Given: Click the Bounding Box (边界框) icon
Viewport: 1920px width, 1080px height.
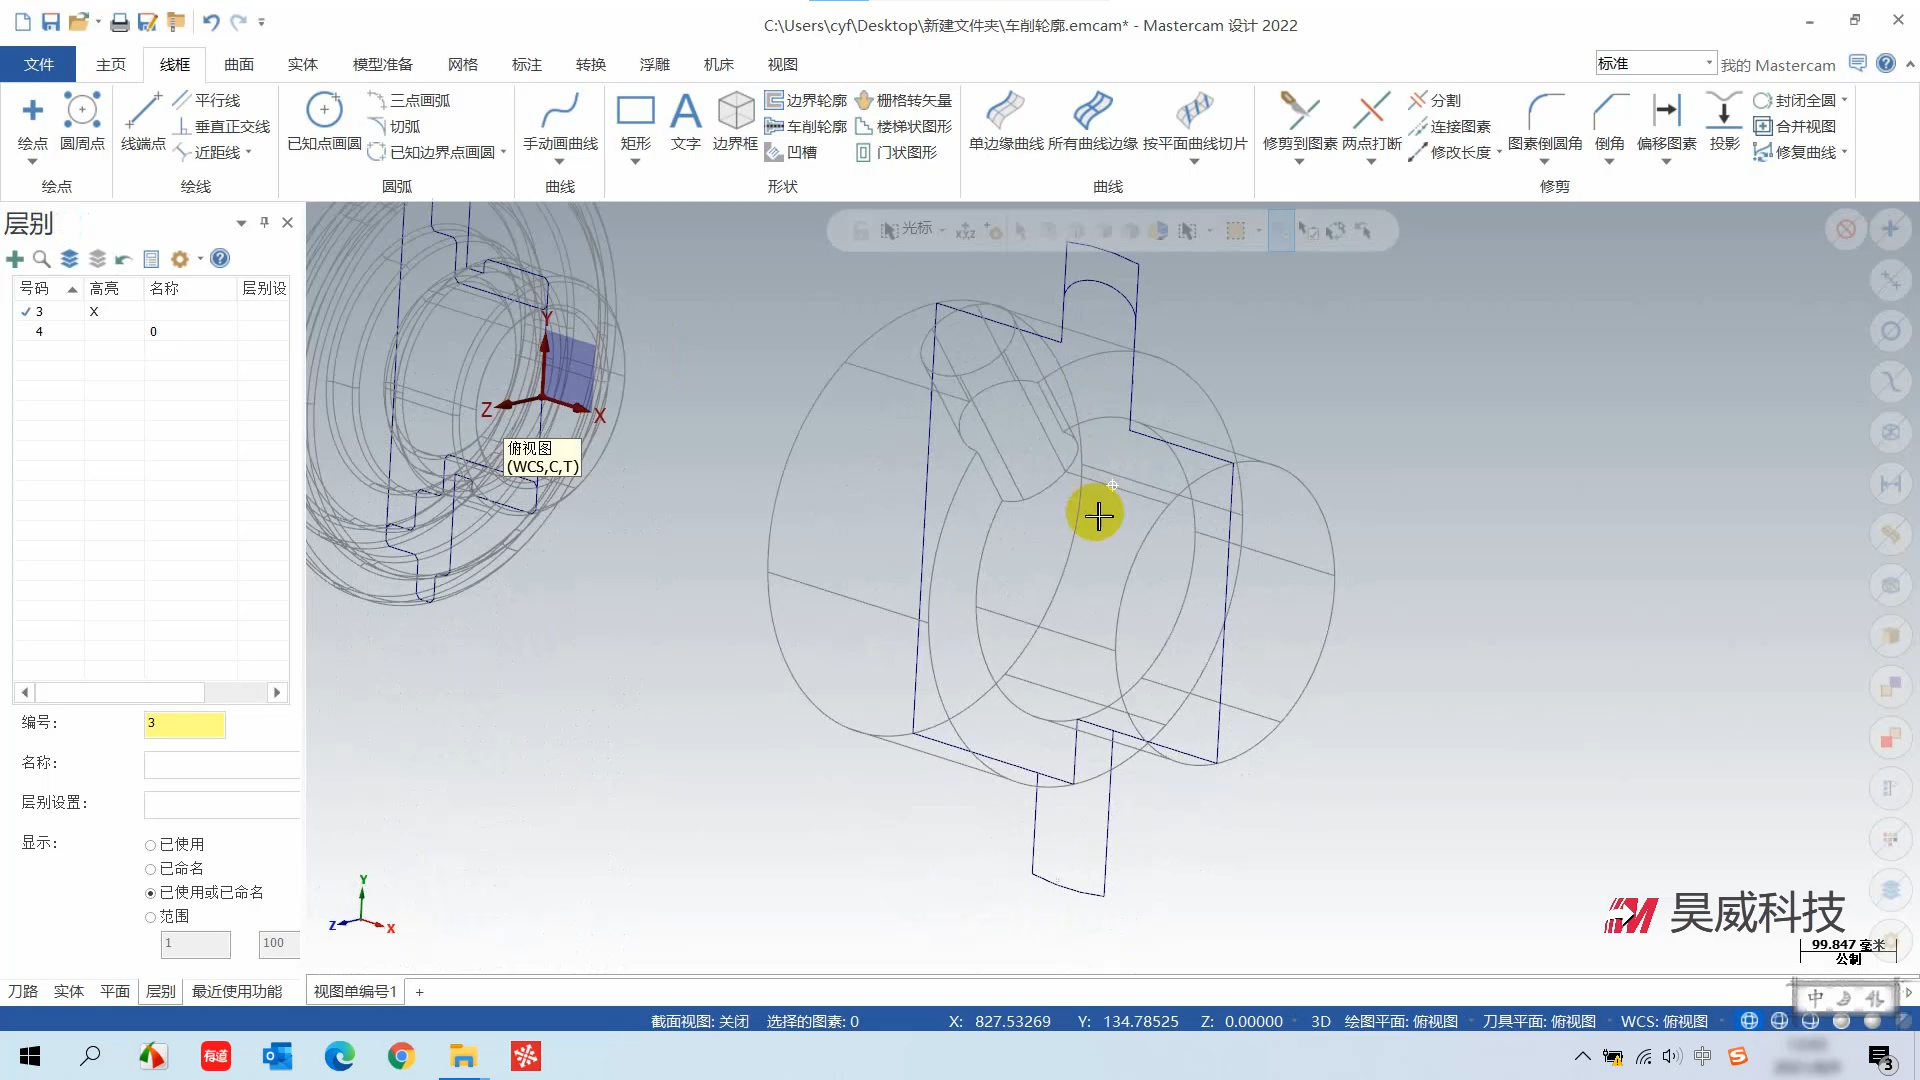Looking at the screenshot, I should 735,111.
